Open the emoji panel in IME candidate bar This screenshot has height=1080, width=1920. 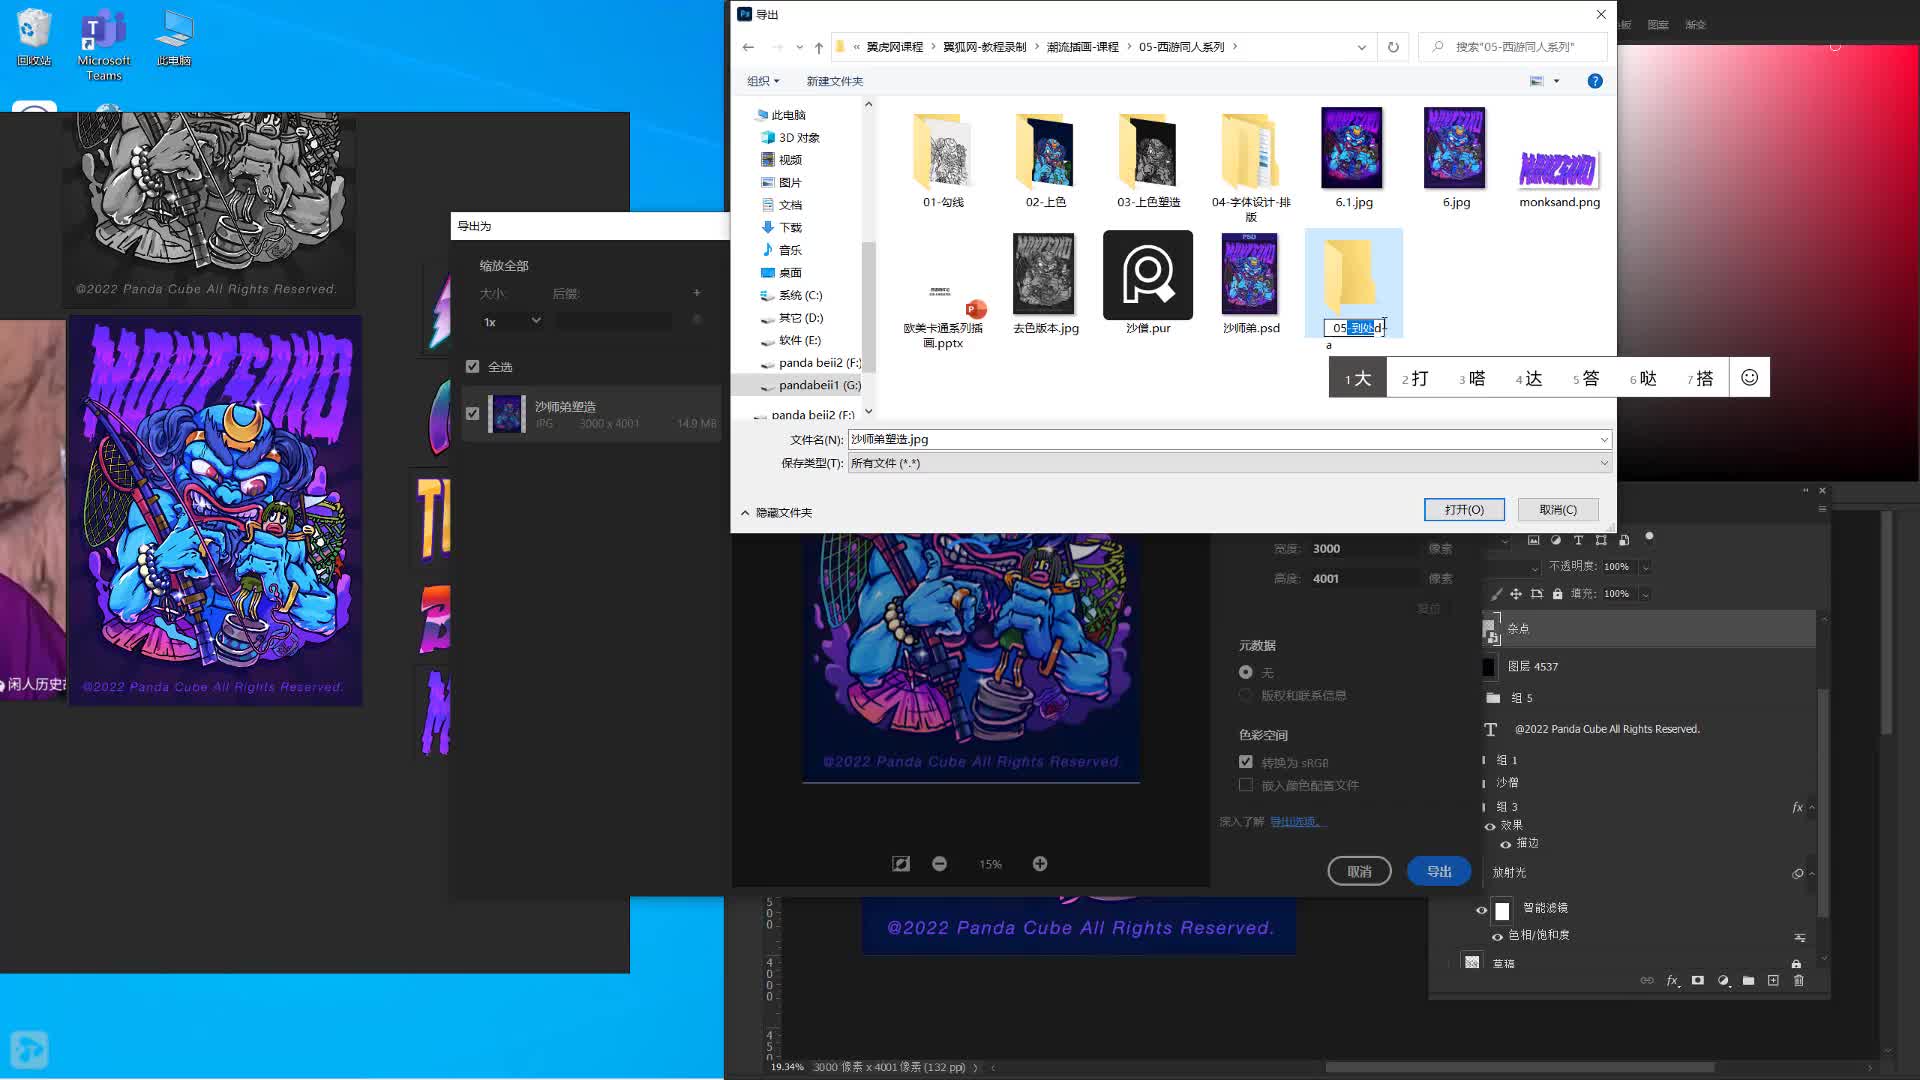coord(1749,377)
